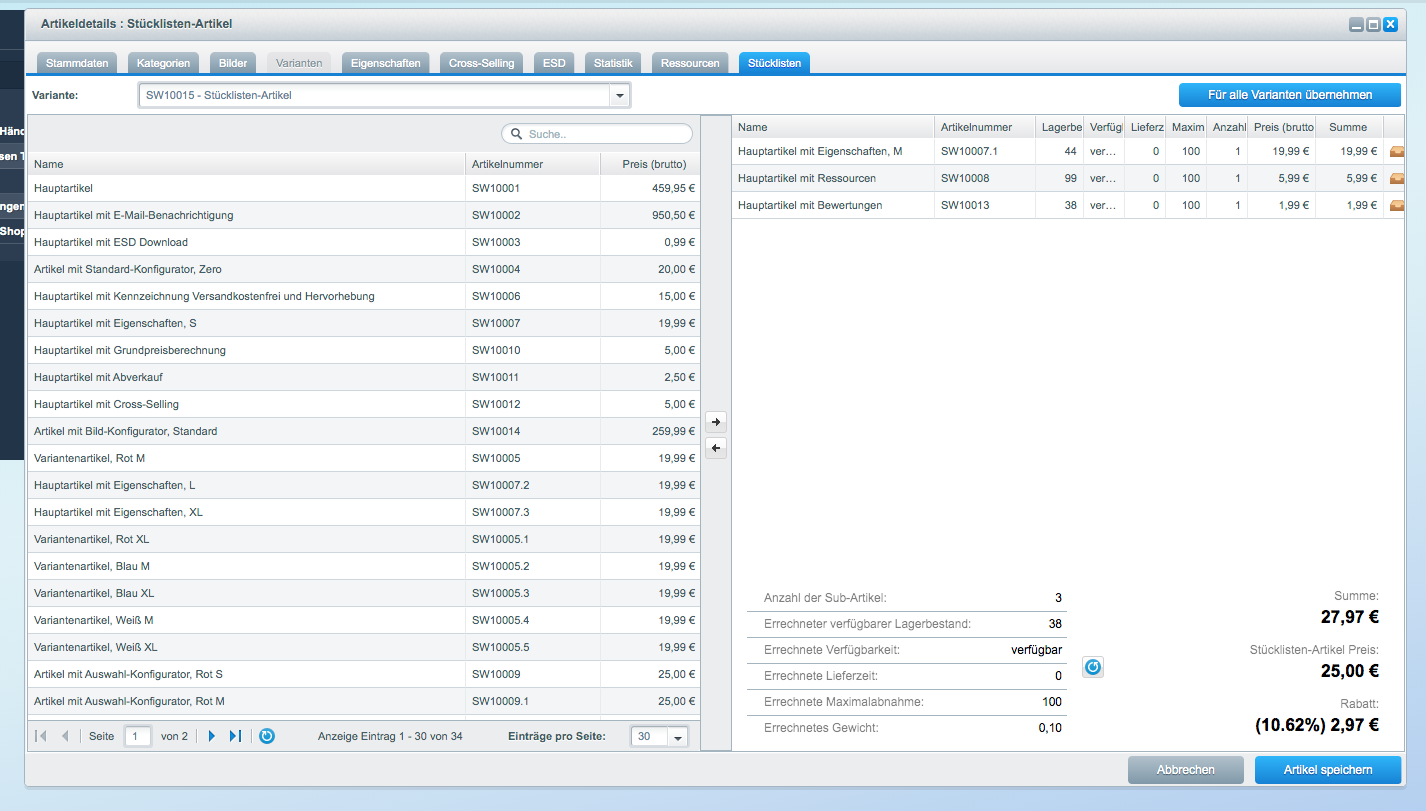
Task: Select Hauptartikel mit ESD Download row
Action: (x=364, y=242)
